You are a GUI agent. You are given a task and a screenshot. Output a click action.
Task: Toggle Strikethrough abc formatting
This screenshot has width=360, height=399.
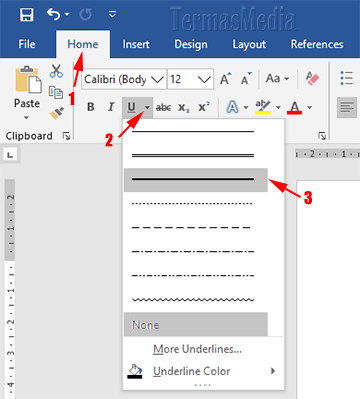(x=163, y=107)
